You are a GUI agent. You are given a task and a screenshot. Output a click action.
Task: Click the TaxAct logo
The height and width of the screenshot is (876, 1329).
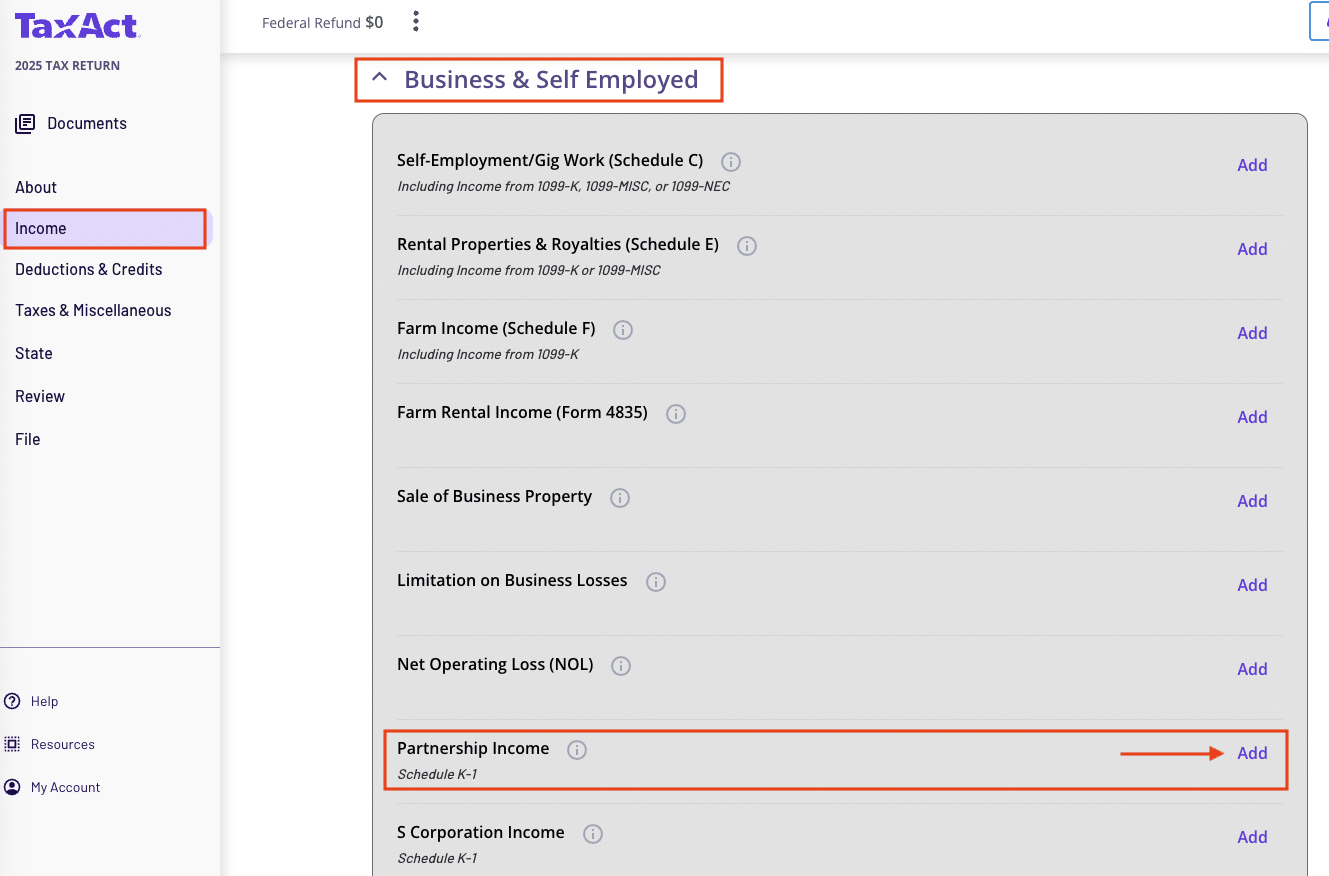(x=77, y=26)
